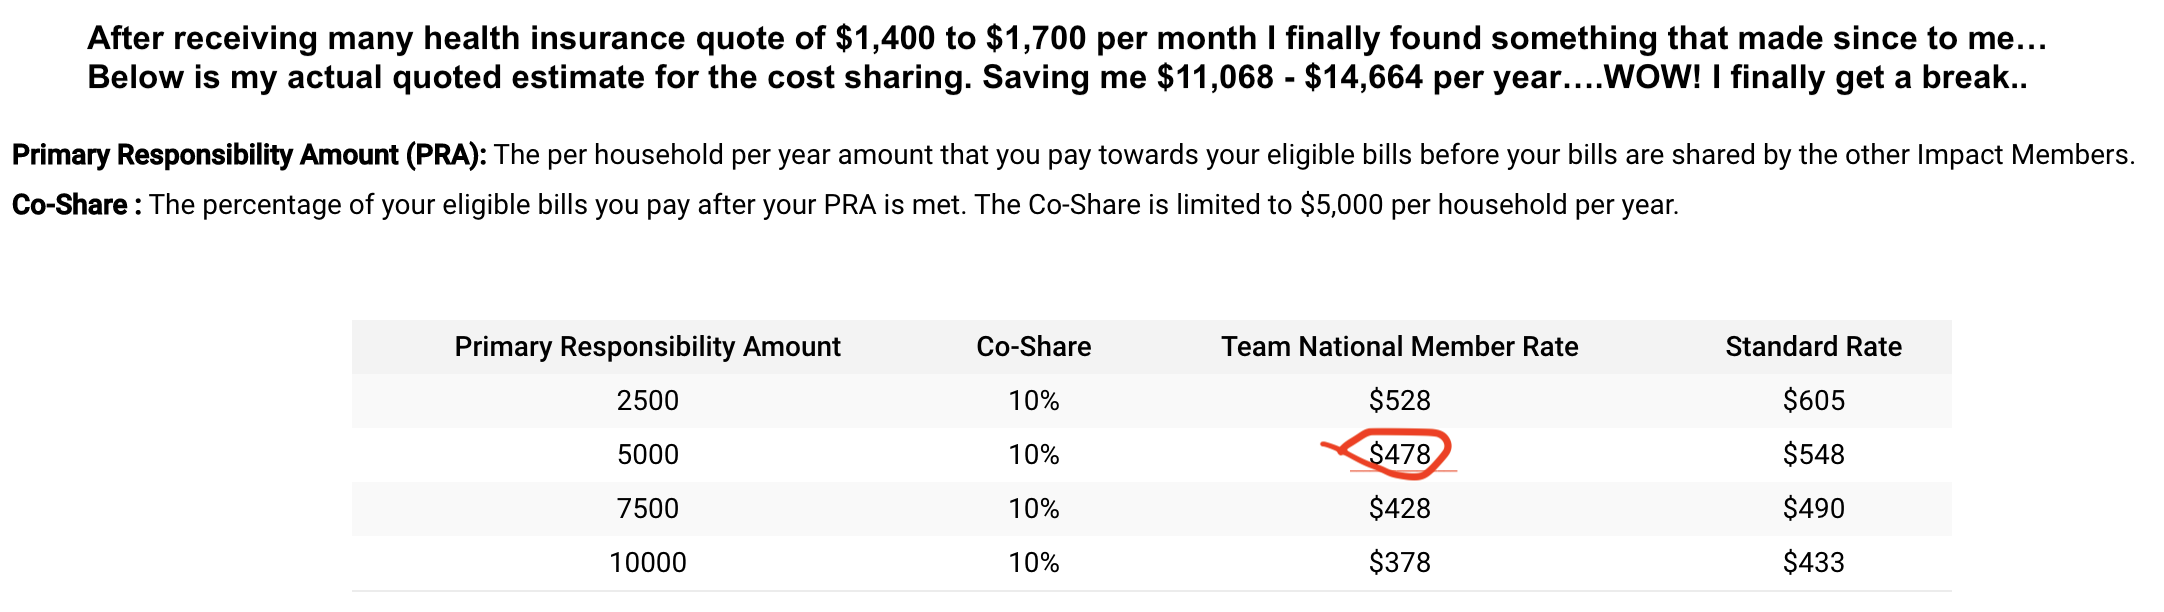
Task: Click the $428 member rate cell
Action: tap(1399, 509)
